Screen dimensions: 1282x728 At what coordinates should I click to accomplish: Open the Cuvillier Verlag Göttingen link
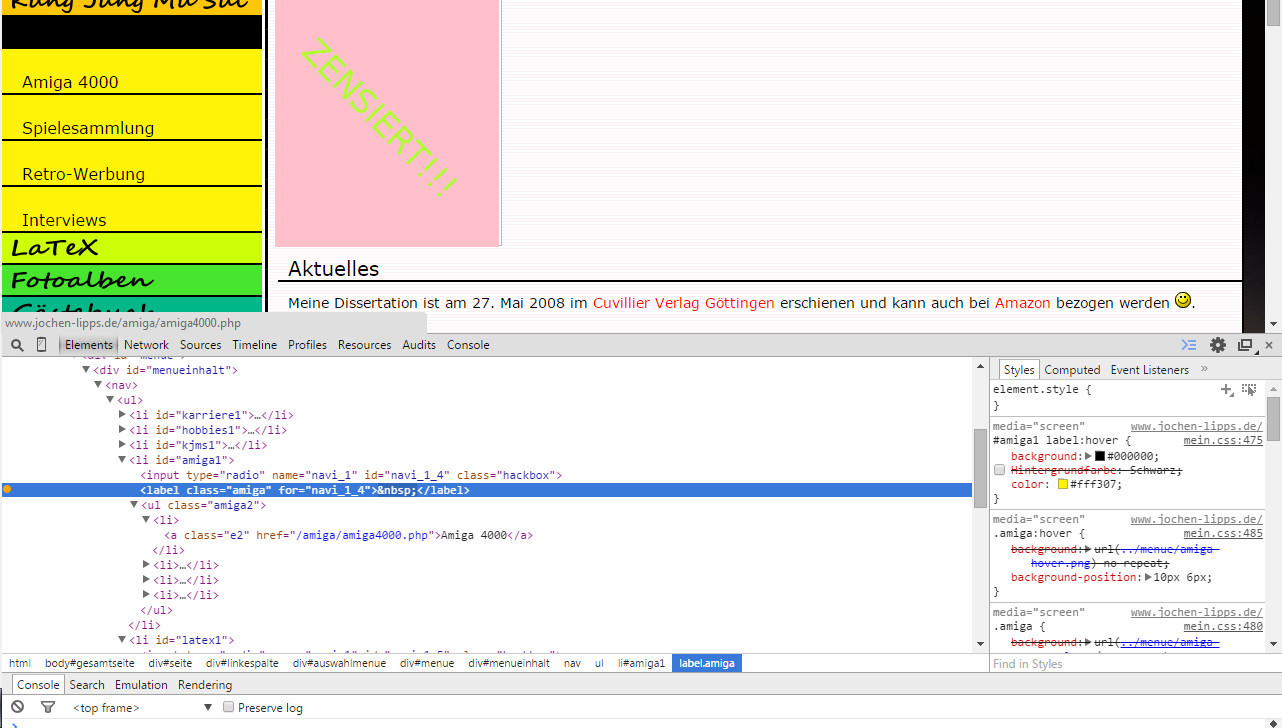[683, 303]
